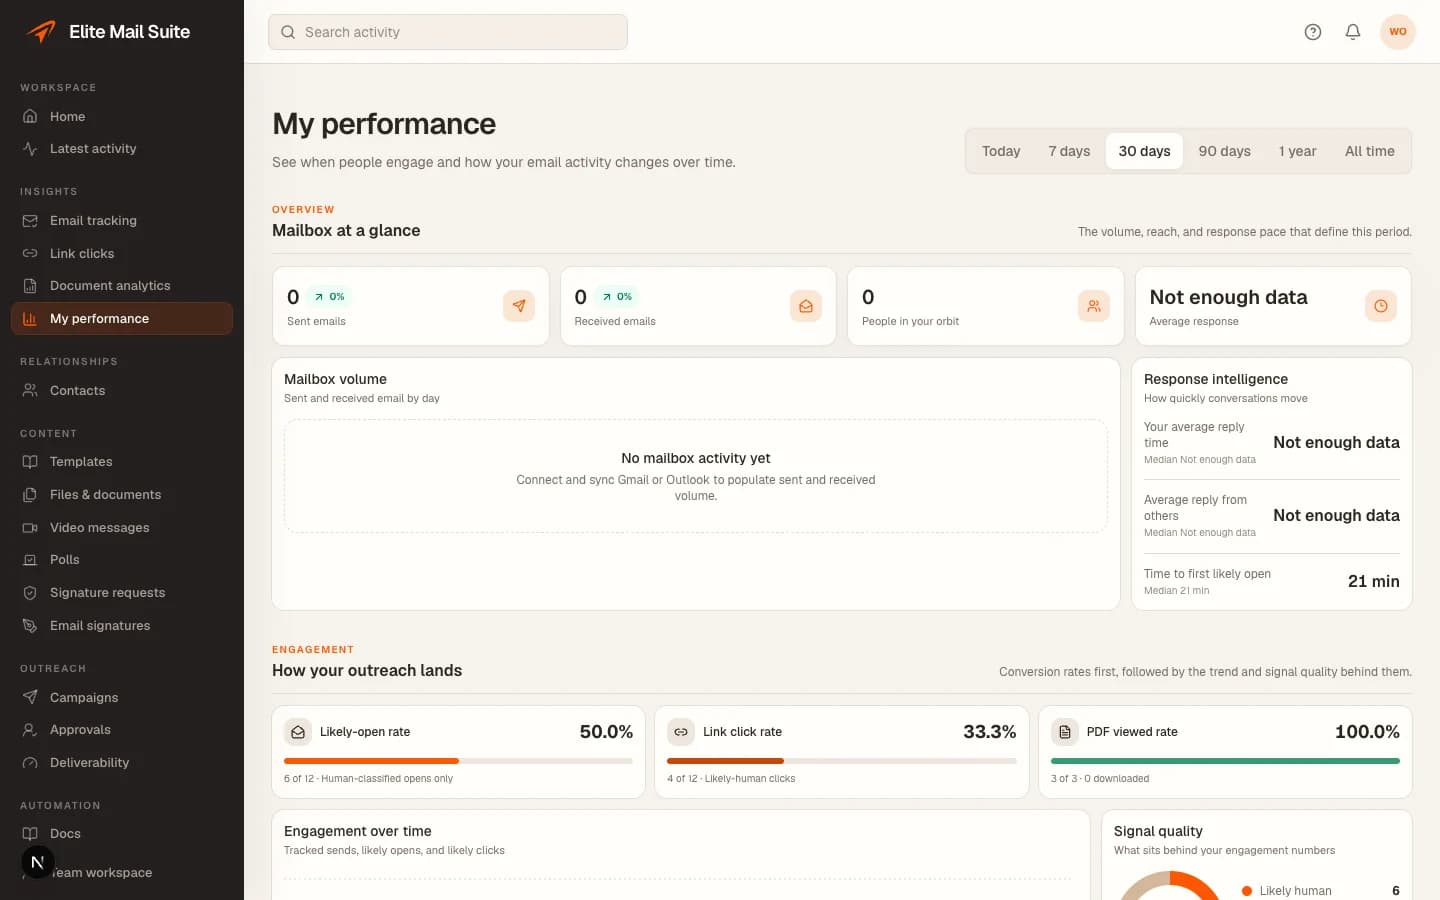Switch the period to Today

pos(1001,151)
